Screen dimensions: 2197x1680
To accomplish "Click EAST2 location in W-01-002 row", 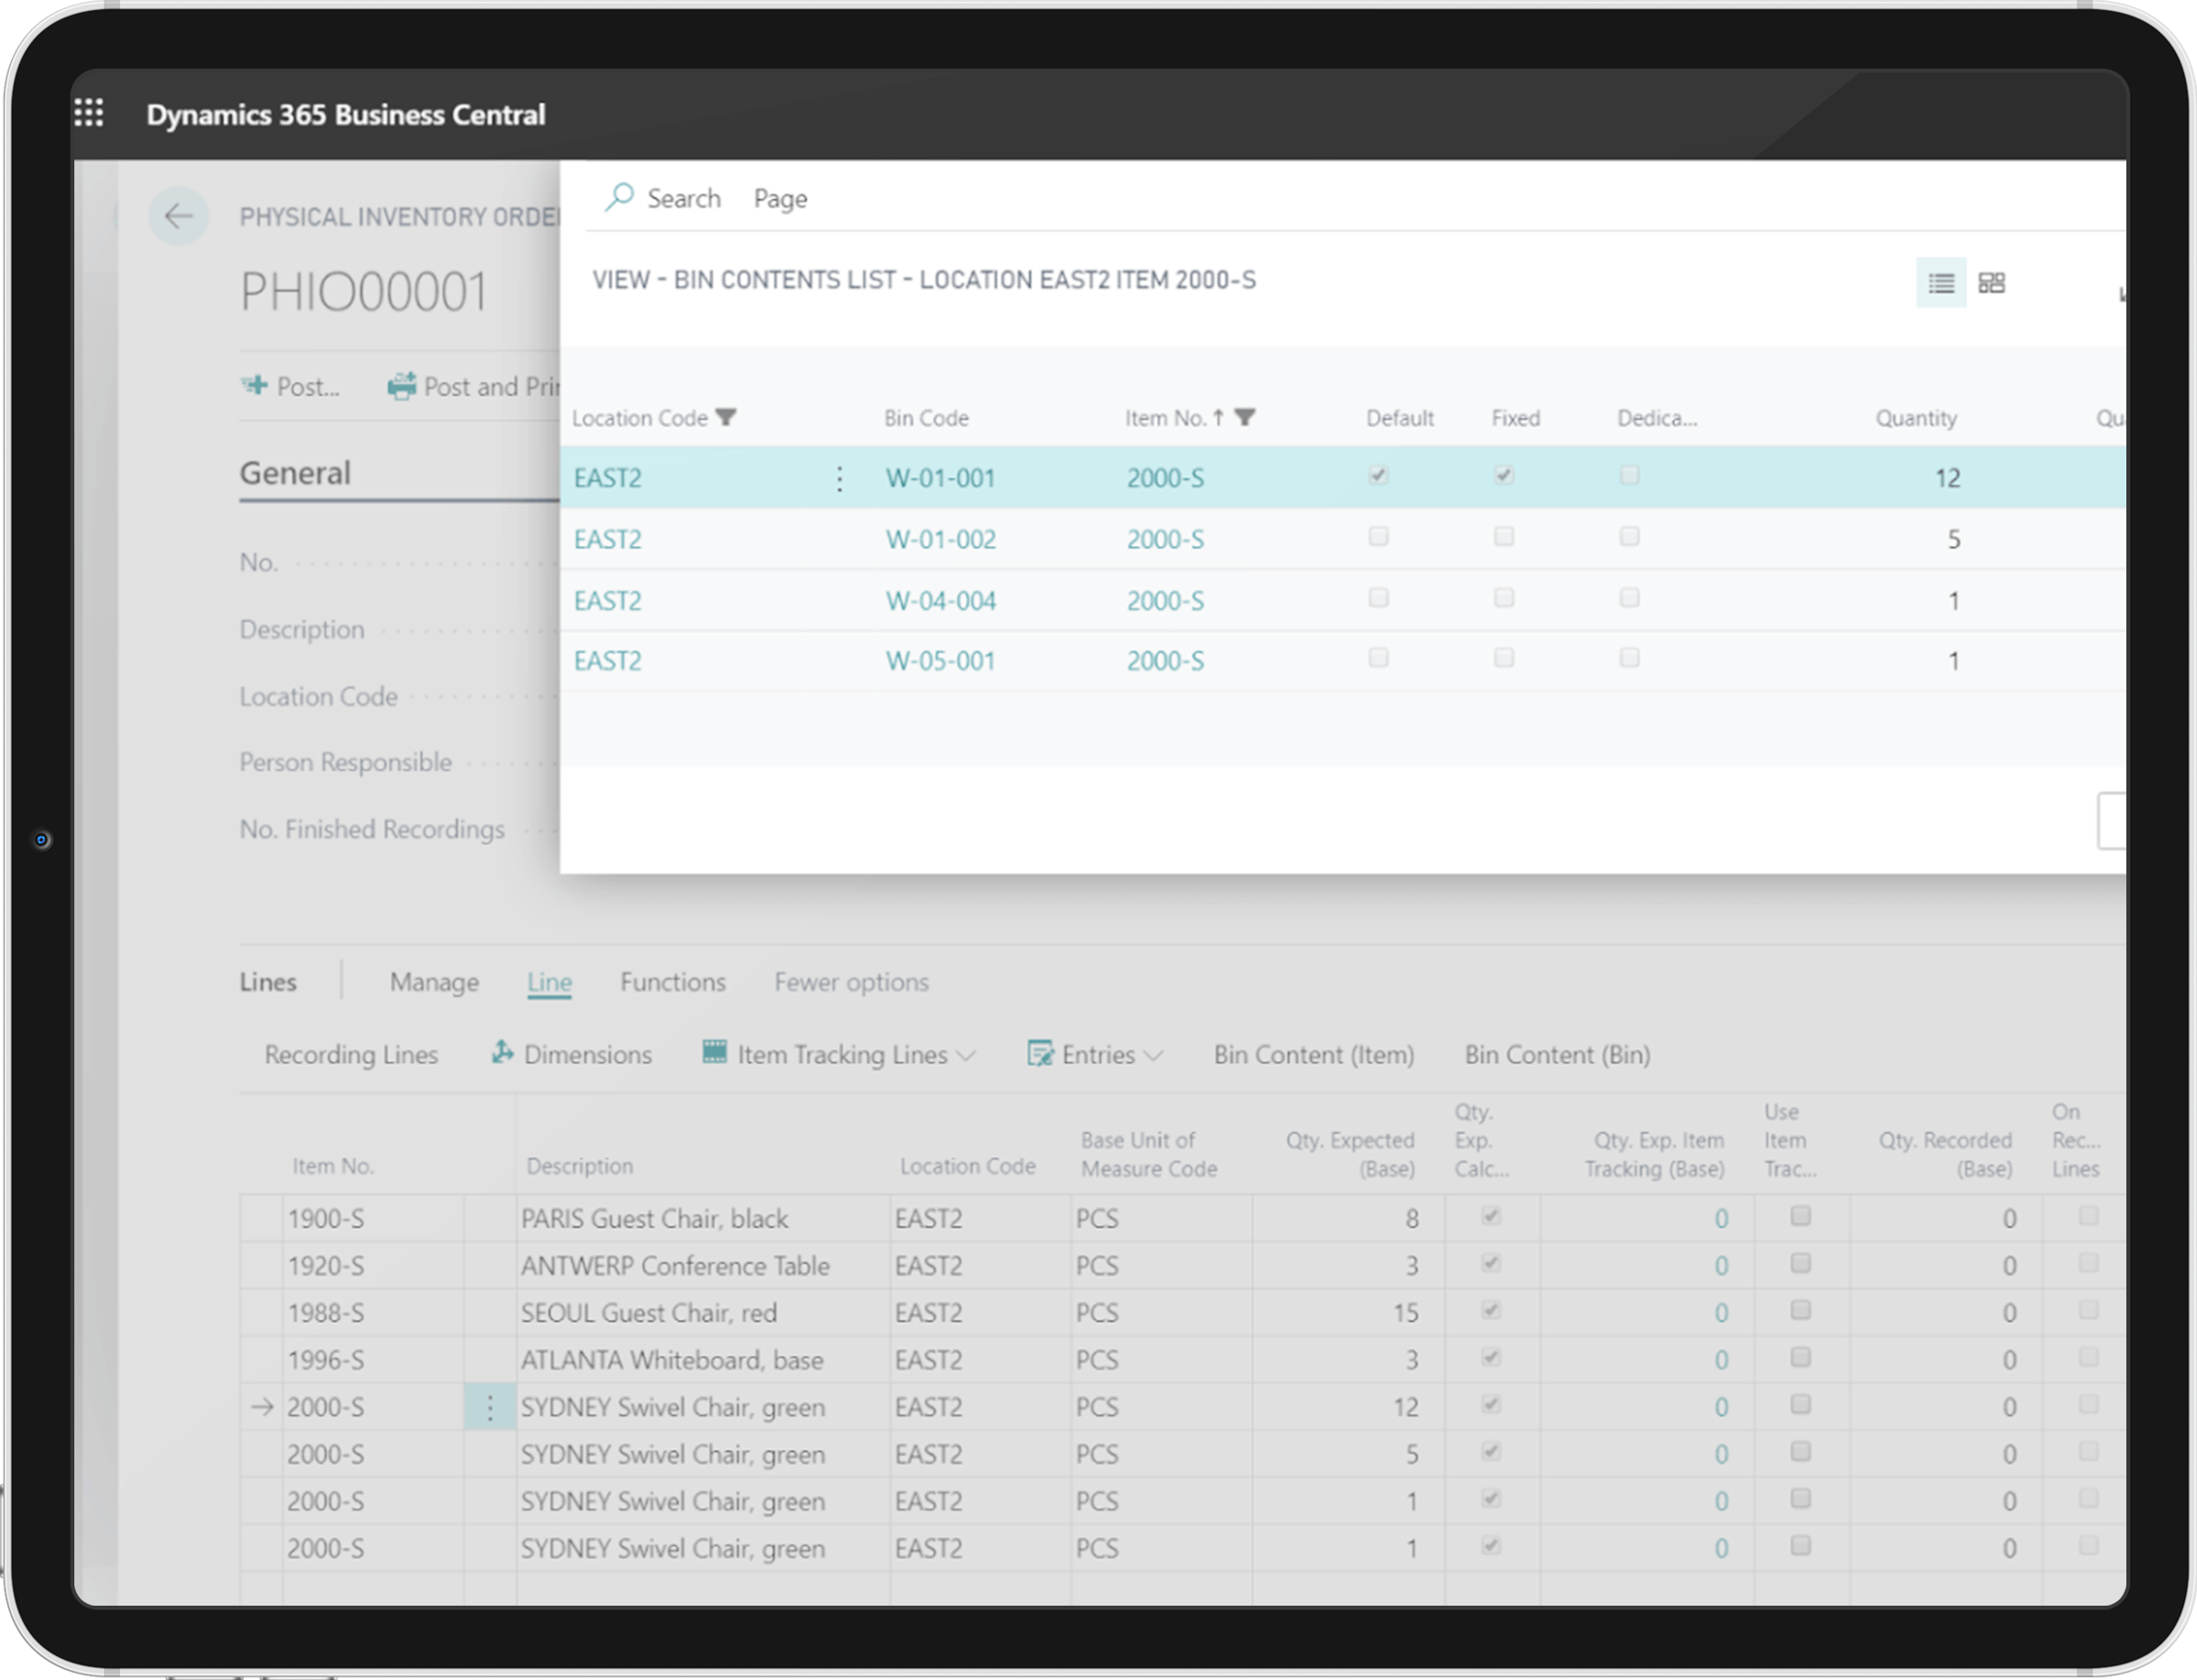I will [607, 539].
